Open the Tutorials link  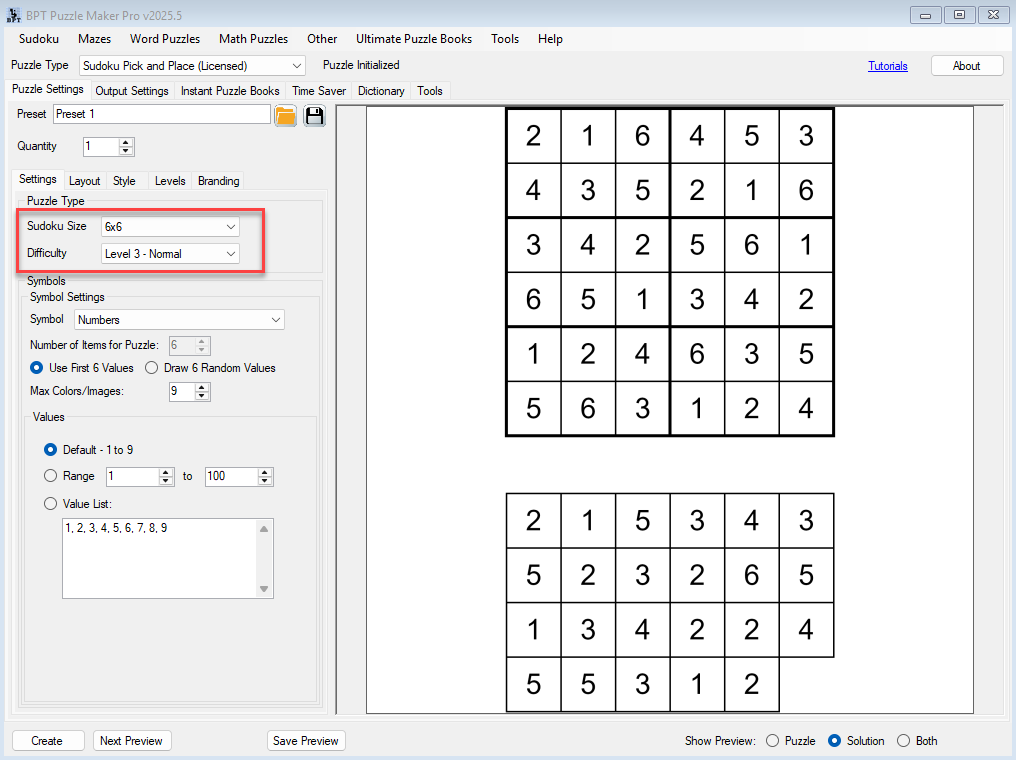pyautogui.click(x=887, y=66)
